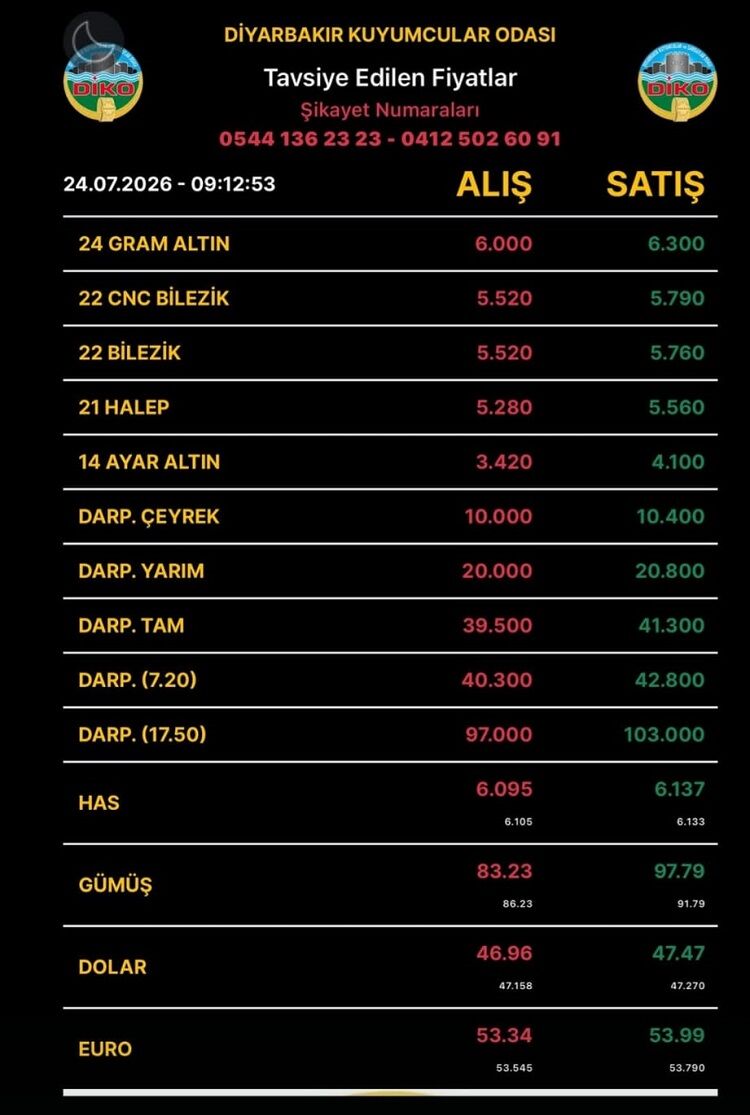Open the 24 GRAM ALTIN row
The width and height of the screenshot is (750, 1115).
tap(390, 244)
